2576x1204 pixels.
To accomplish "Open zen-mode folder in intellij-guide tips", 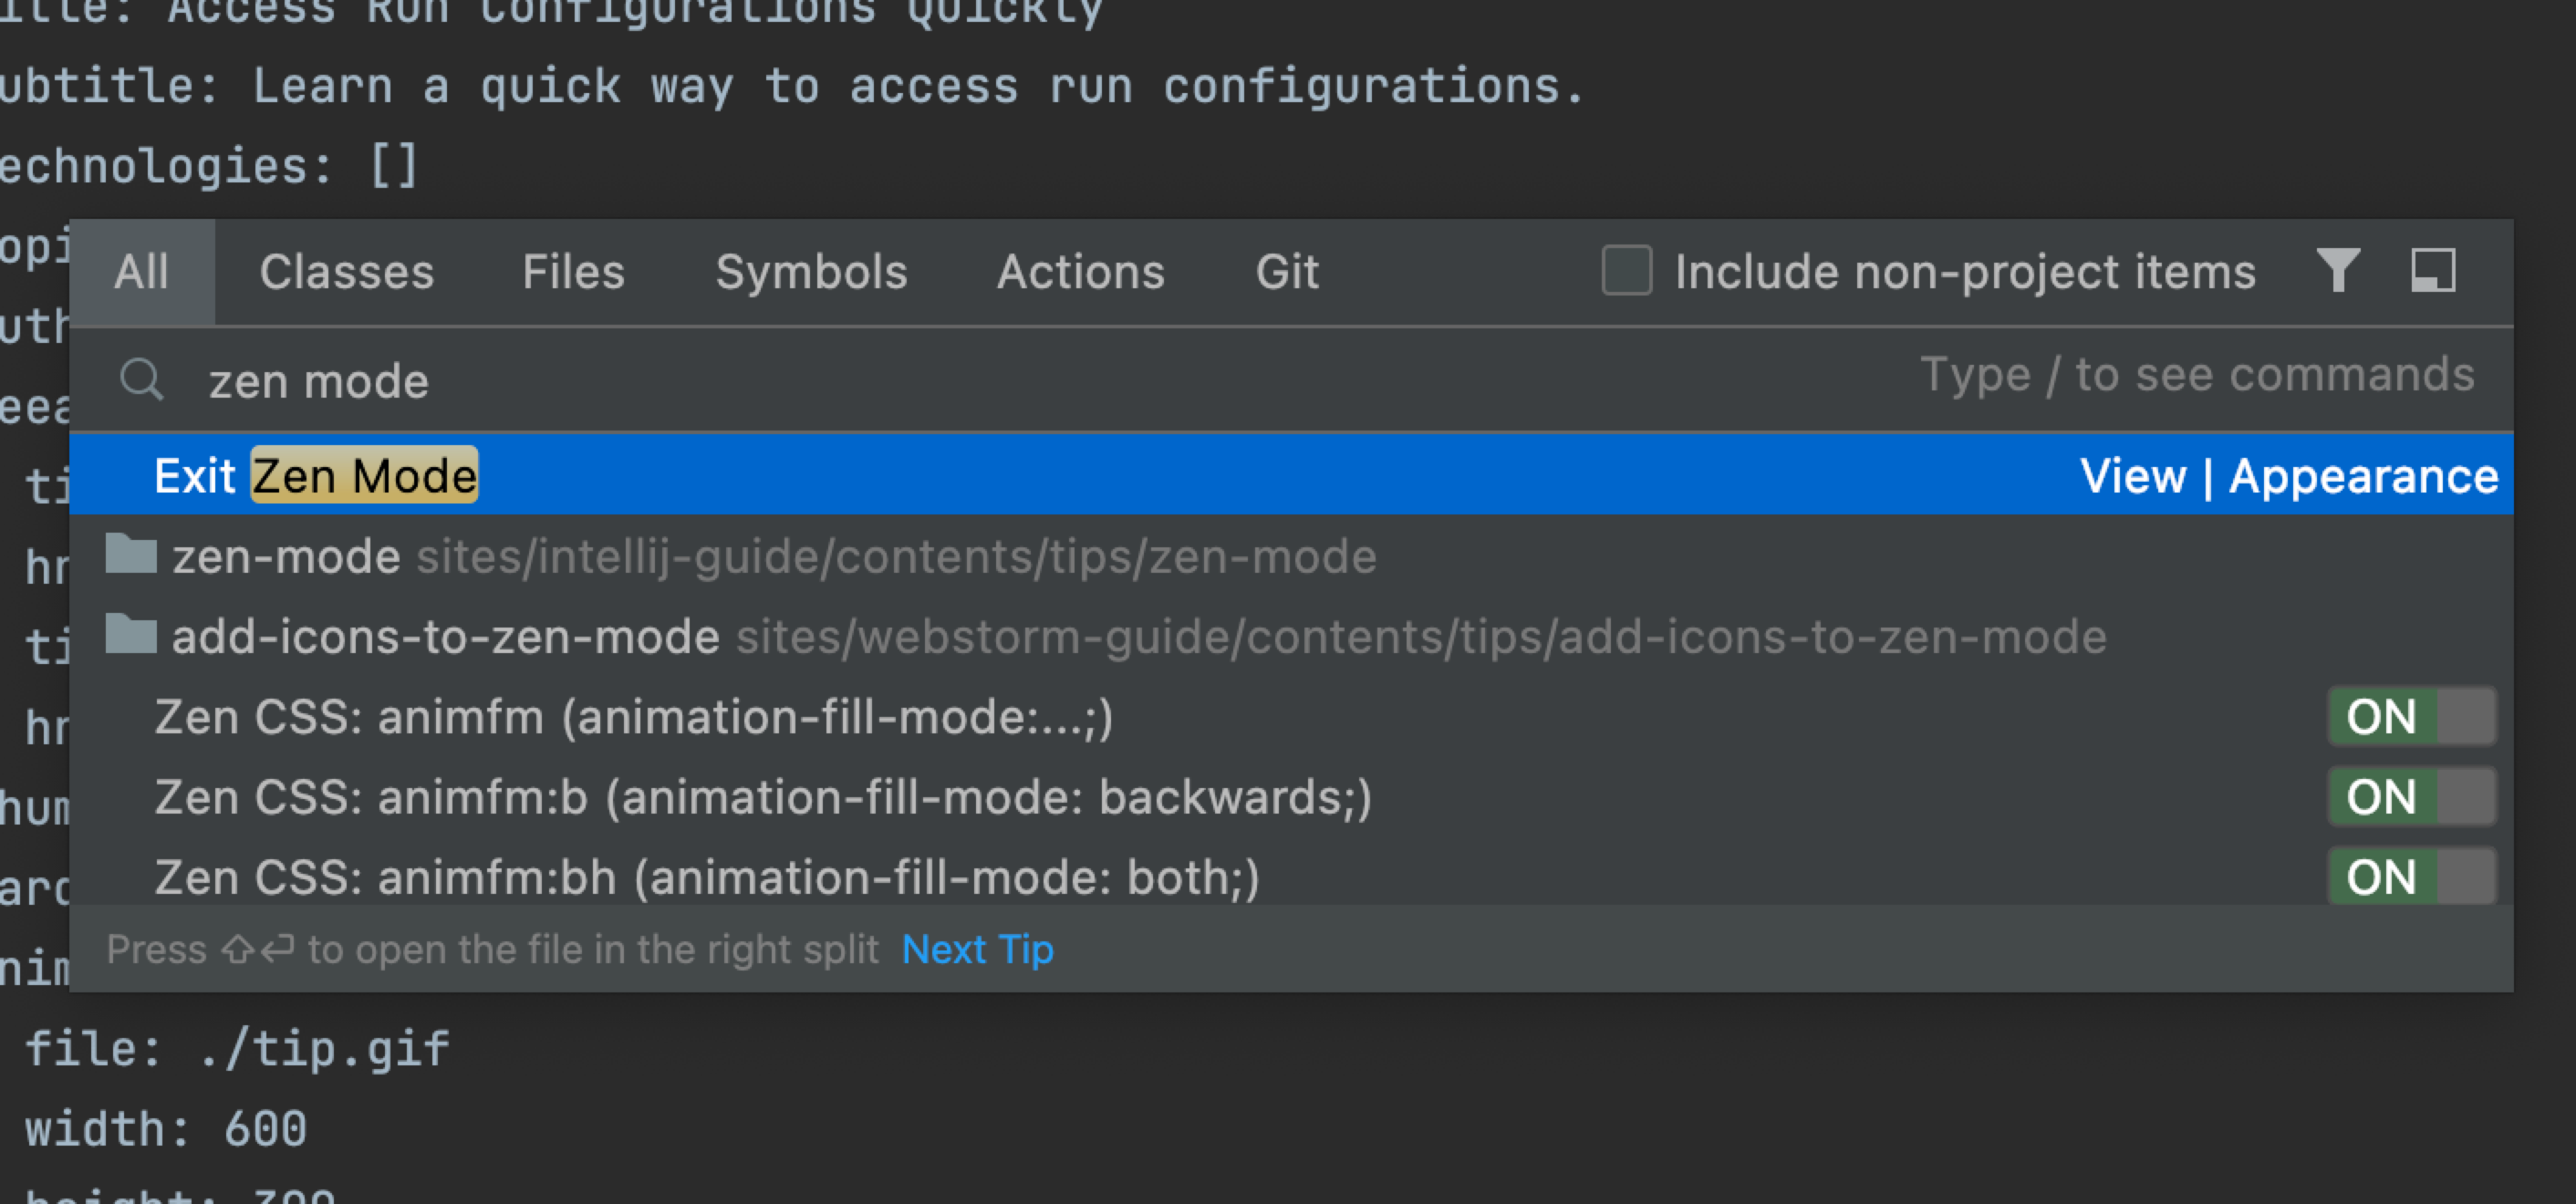I will click(x=1291, y=556).
